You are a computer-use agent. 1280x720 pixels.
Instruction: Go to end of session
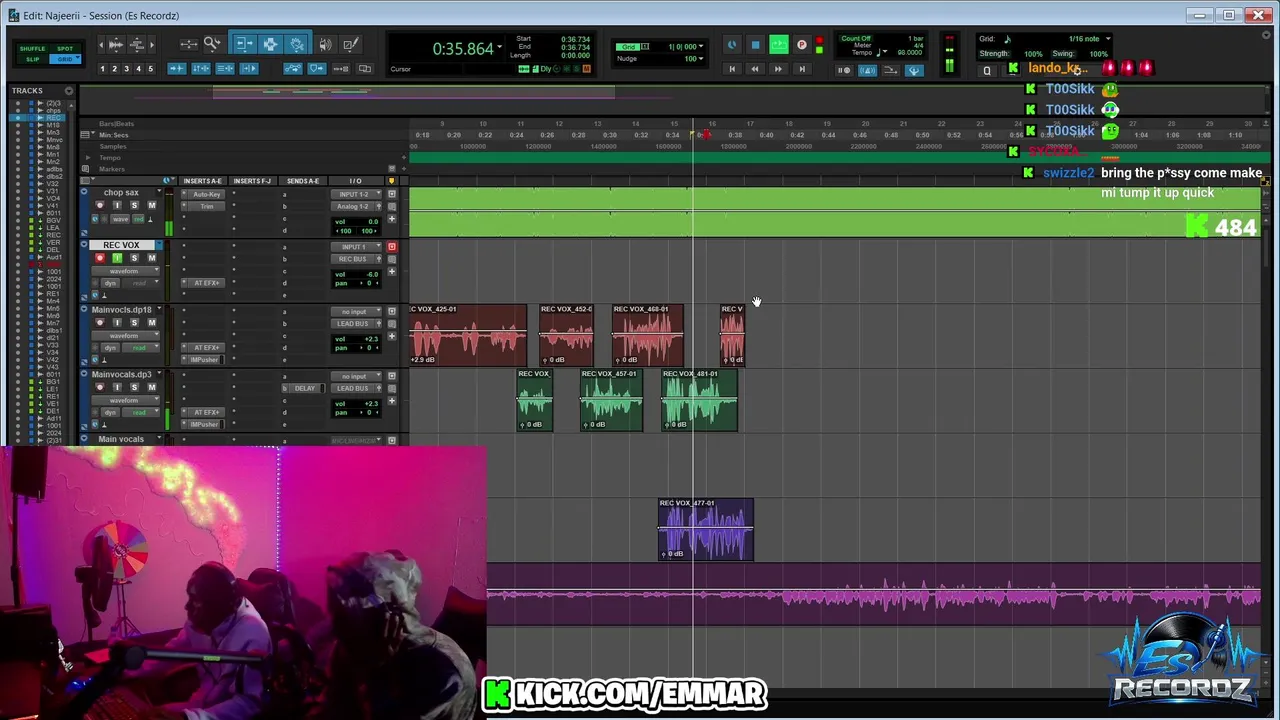click(802, 69)
